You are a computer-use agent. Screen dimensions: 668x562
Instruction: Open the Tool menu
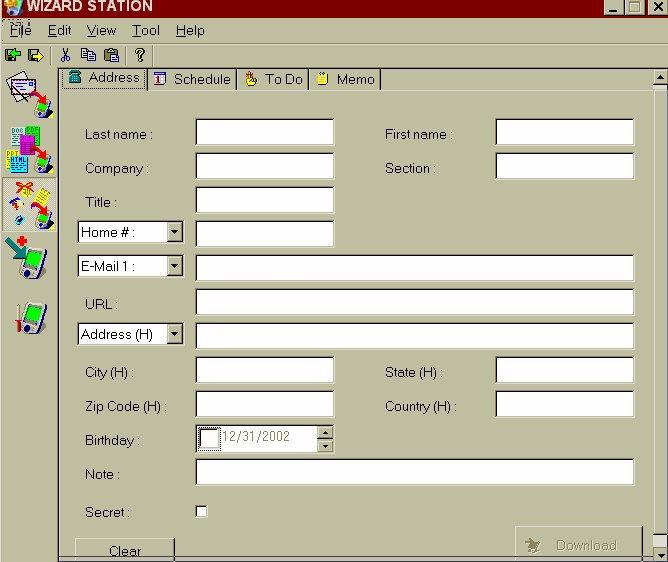coord(146,31)
